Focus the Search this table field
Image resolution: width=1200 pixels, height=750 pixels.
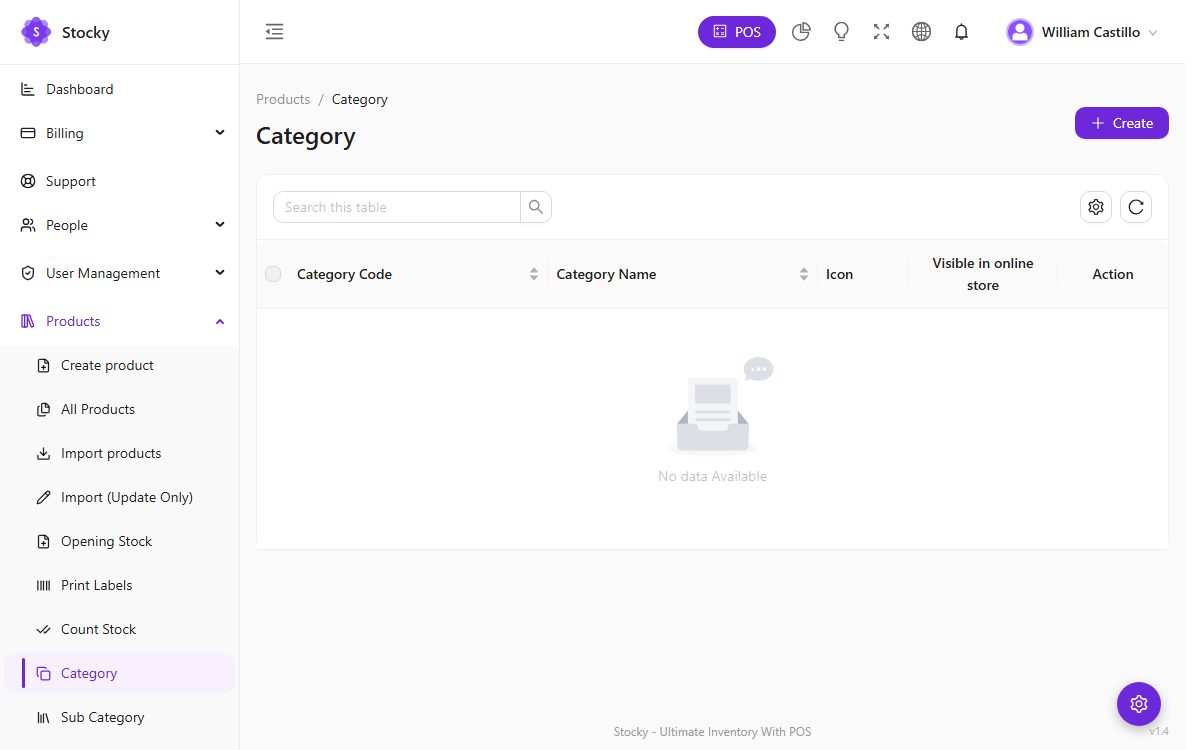396,207
